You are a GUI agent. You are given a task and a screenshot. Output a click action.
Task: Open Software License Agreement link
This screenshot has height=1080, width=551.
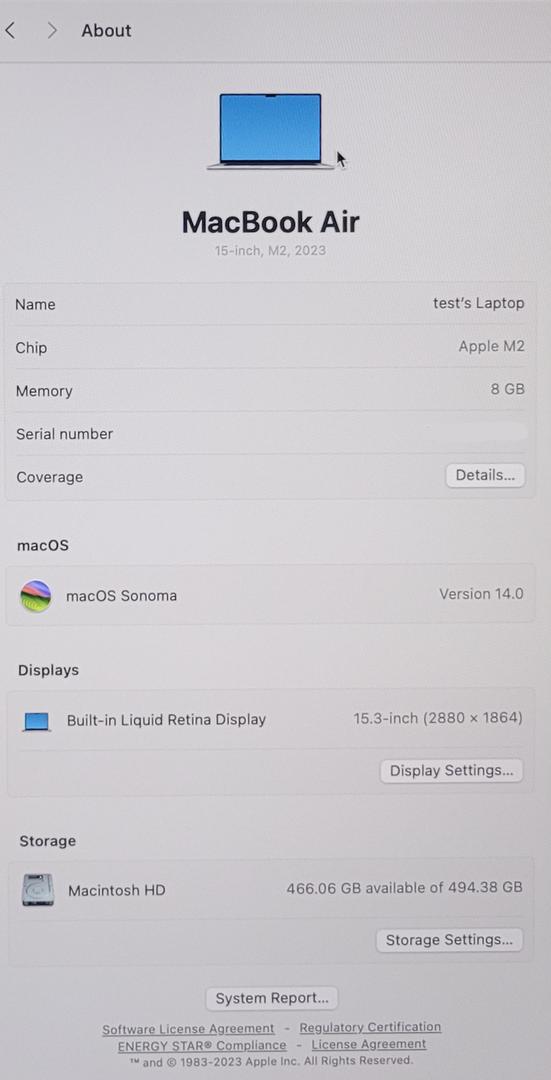point(188,1029)
